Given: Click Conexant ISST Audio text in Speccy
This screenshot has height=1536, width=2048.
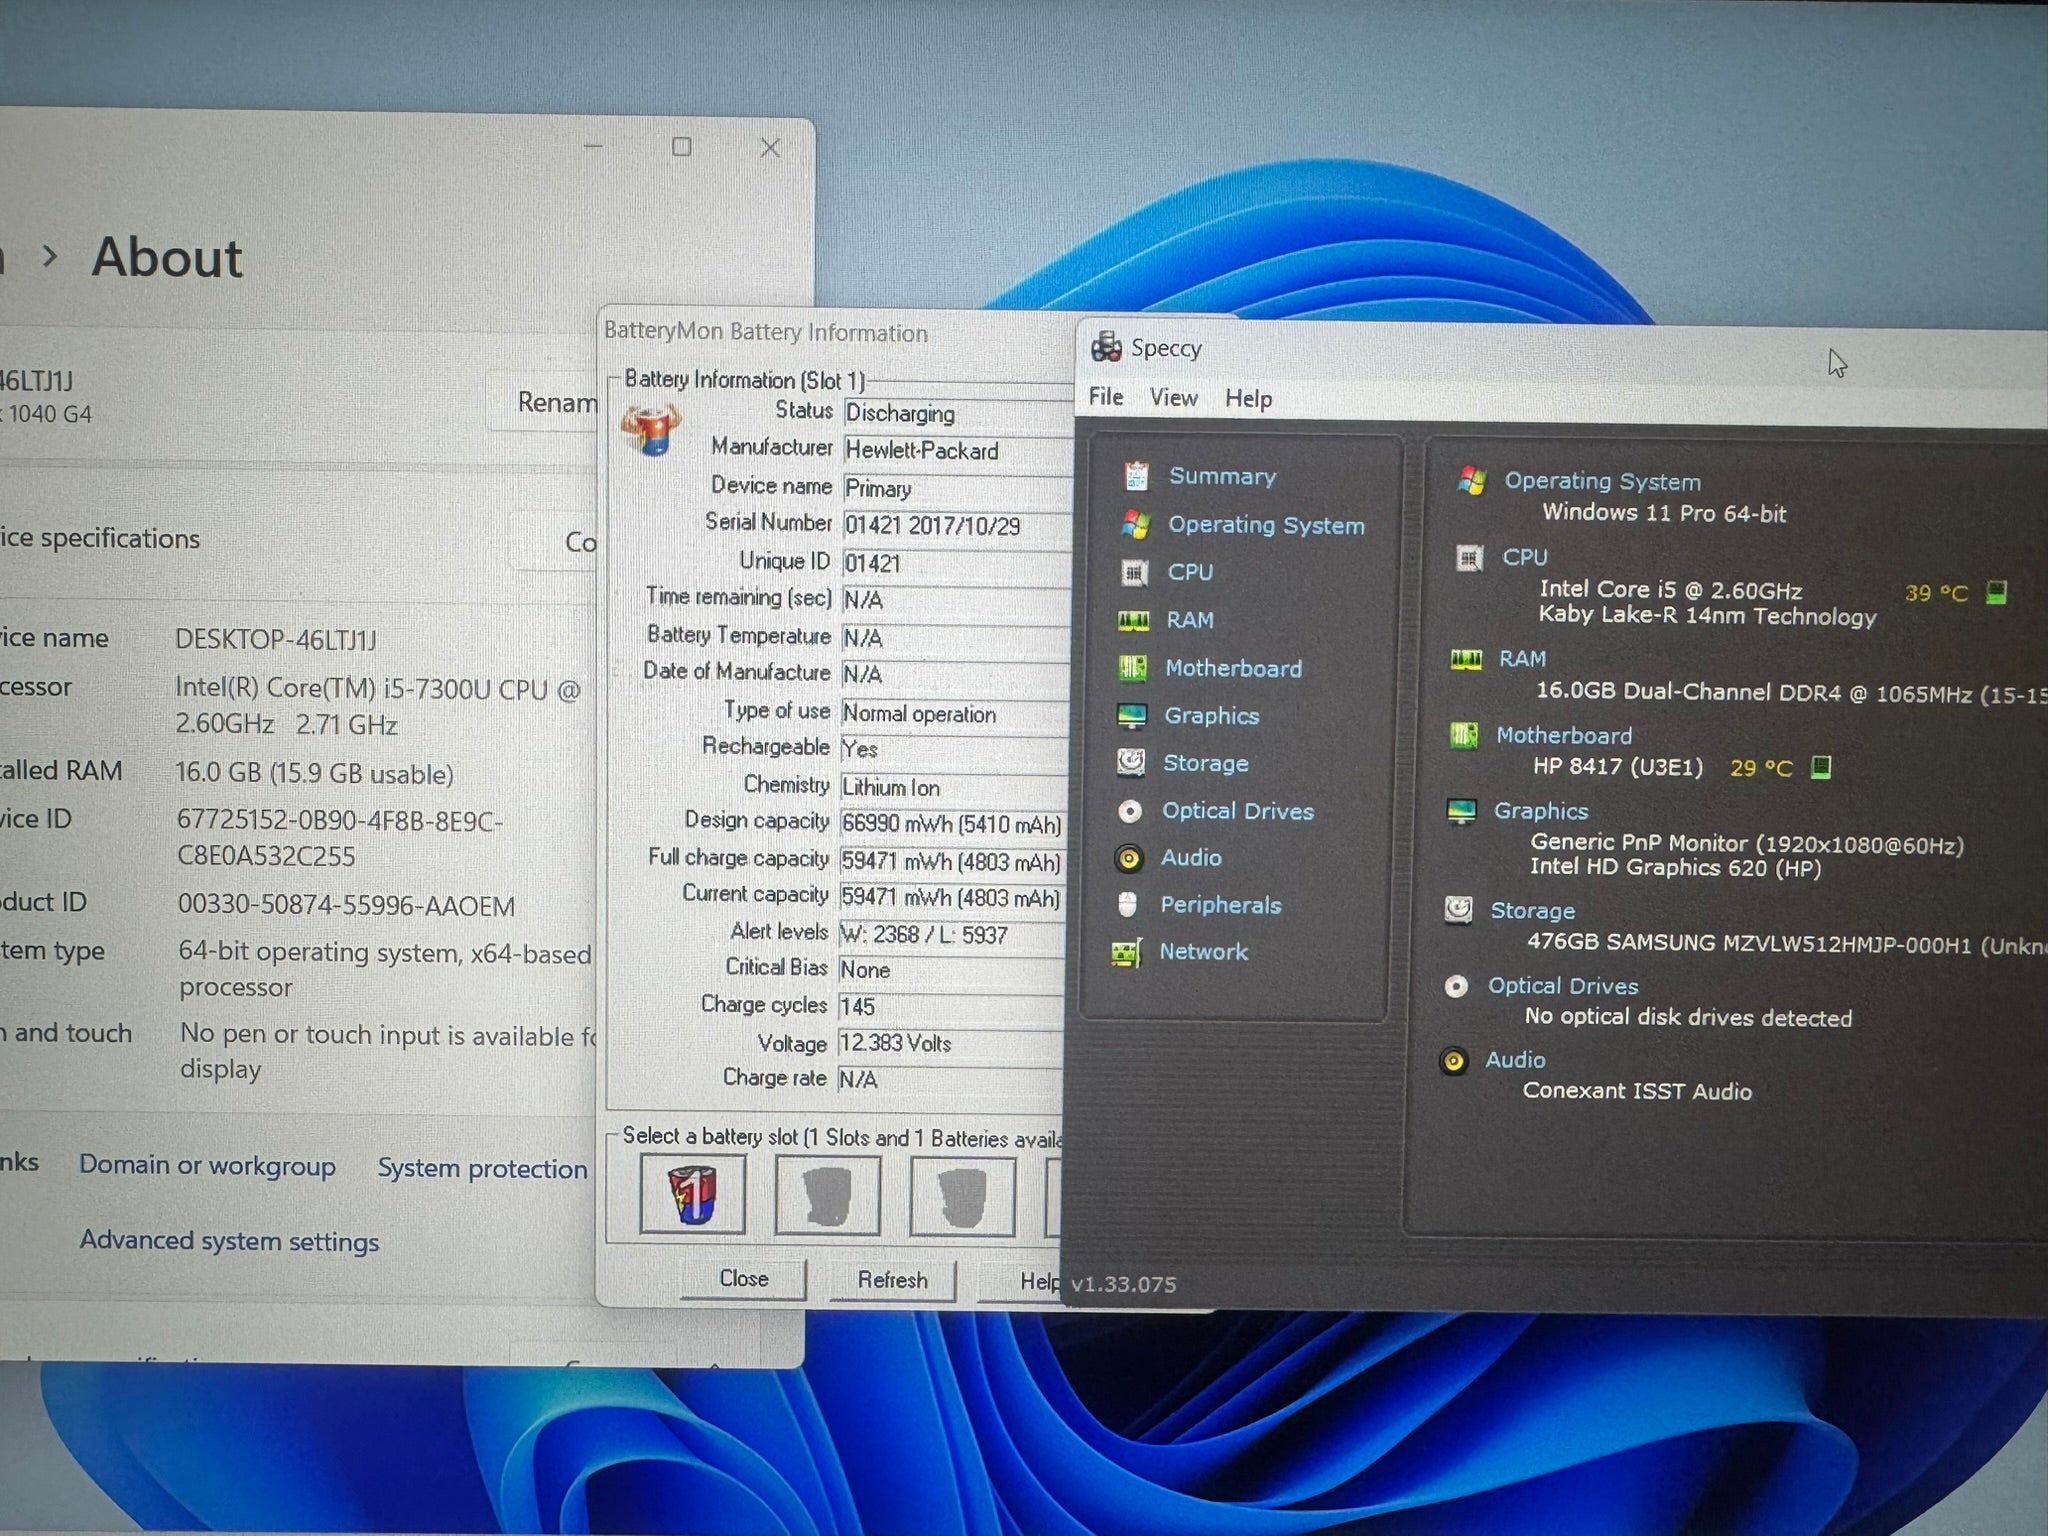Looking at the screenshot, I should pyautogui.click(x=1637, y=1091).
